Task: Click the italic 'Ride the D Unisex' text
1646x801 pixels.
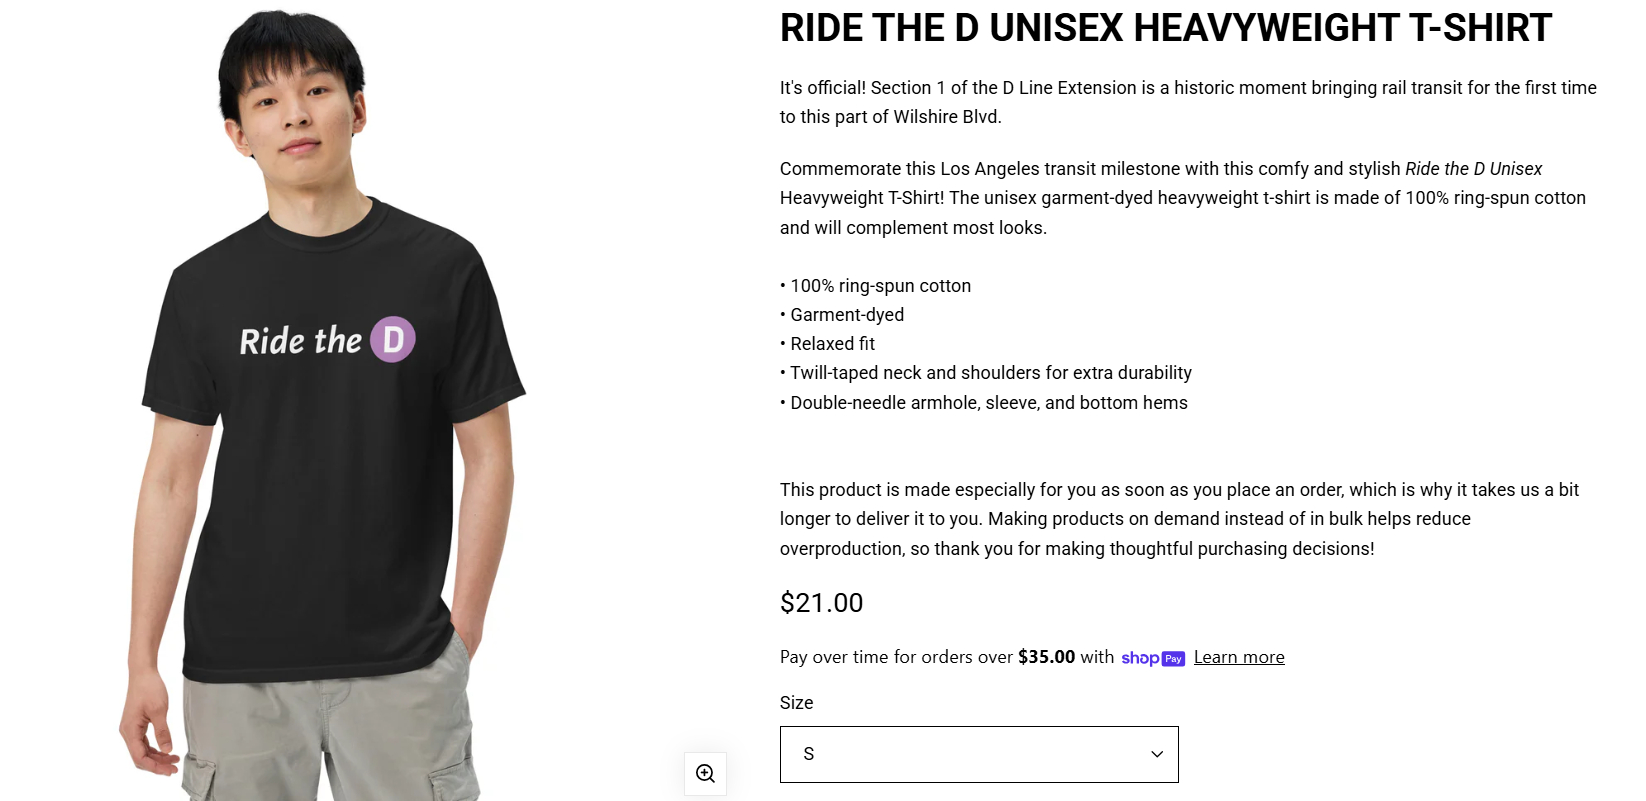Action: 1473,169
